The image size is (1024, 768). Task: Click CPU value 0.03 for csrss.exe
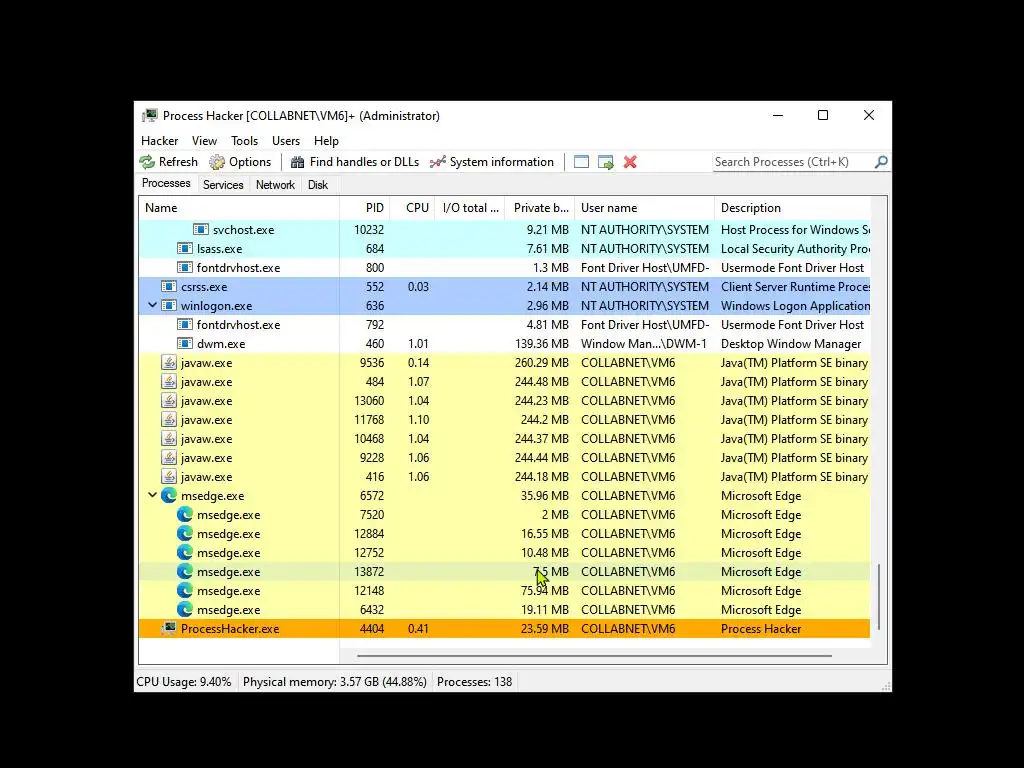tap(418, 287)
